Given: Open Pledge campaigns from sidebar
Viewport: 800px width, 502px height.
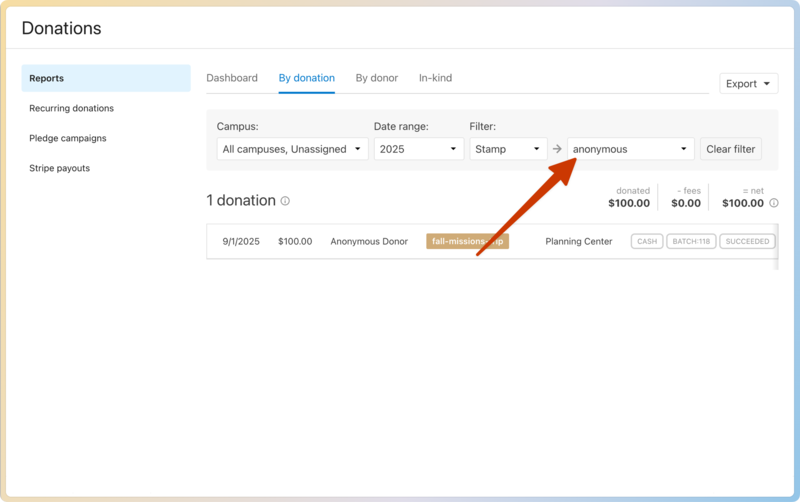Looking at the screenshot, I should pos(68,138).
